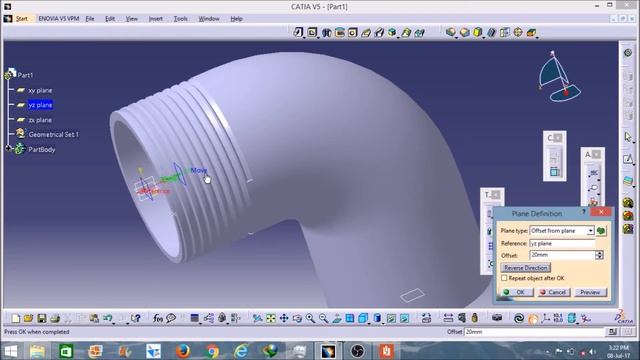Click the Windows Start button
Screen dimensions: 640x360
tap(11, 351)
